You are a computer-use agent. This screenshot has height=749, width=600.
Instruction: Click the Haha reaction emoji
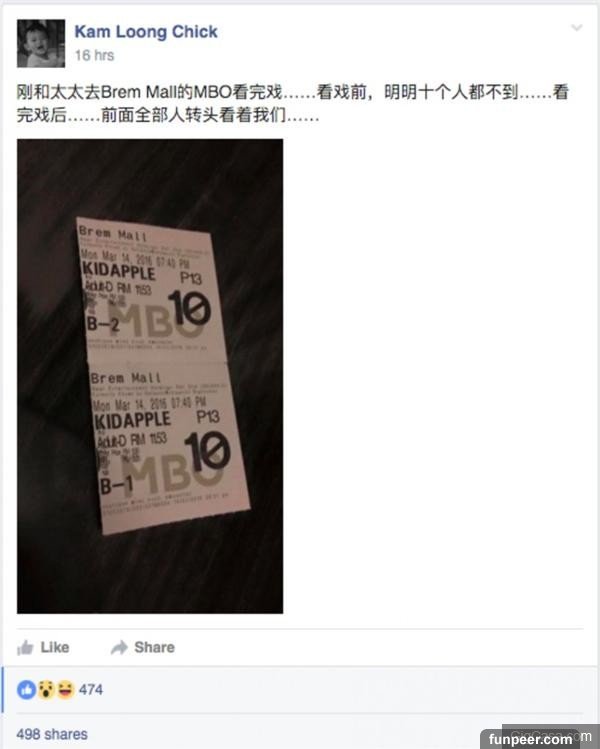(66, 690)
